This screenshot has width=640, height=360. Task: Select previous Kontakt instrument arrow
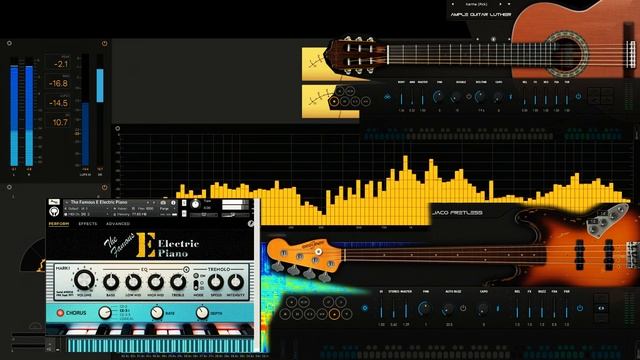pos(148,202)
